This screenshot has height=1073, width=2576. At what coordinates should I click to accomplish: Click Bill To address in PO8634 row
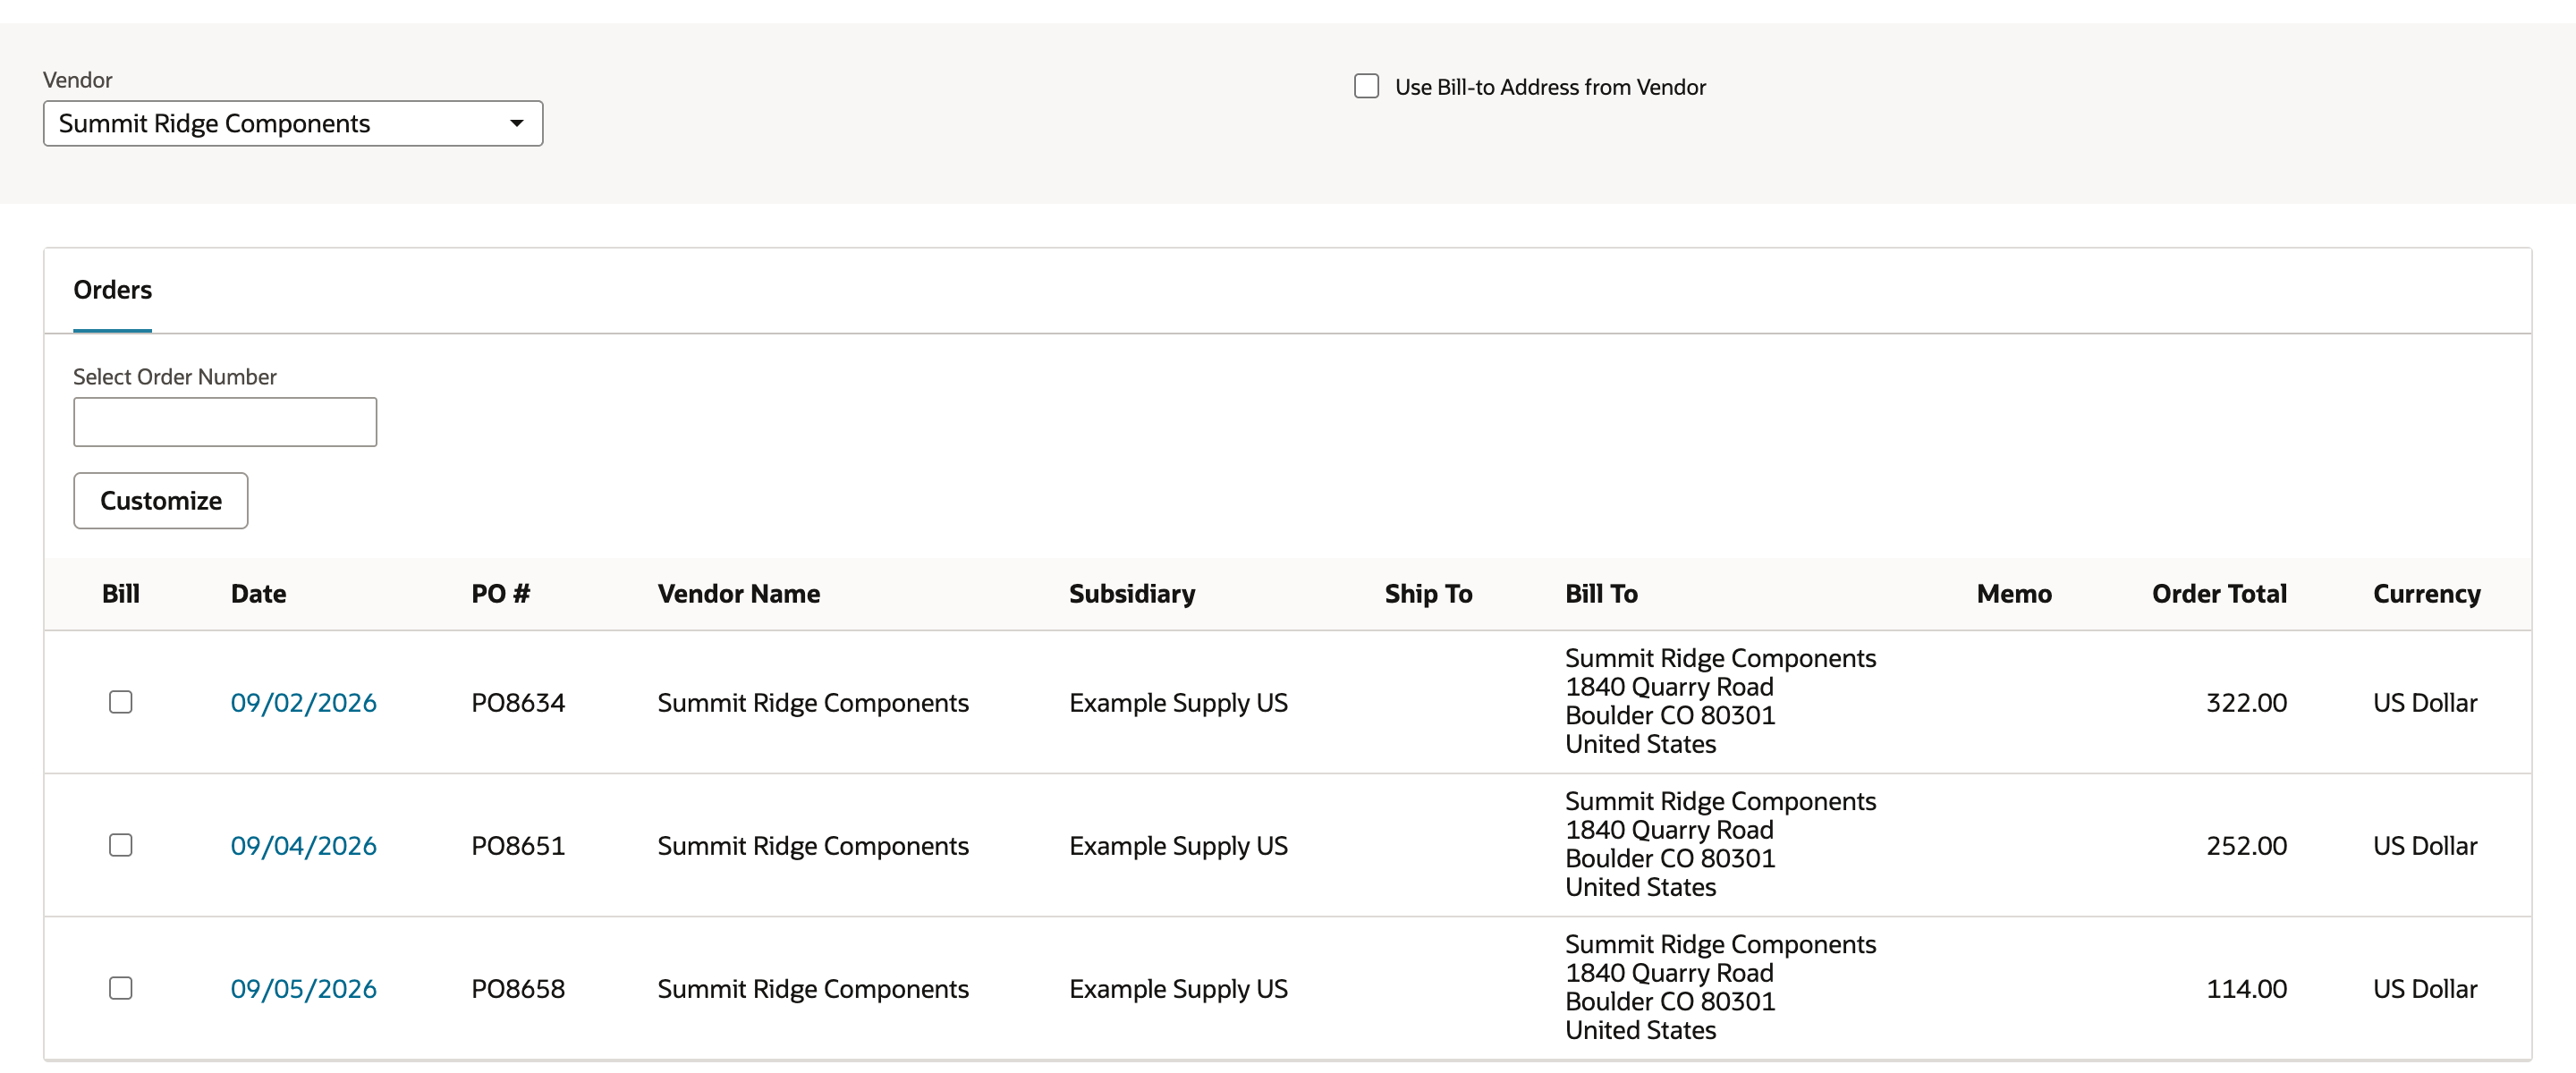pos(1720,701)
